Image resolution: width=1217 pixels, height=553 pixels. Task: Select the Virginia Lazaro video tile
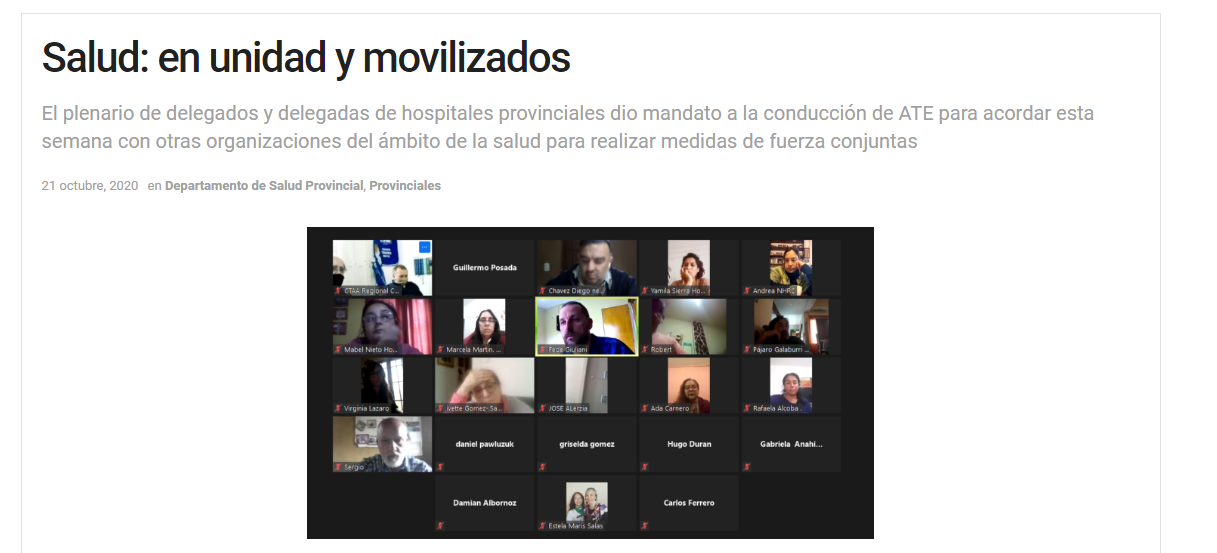(x=382, y=385)
